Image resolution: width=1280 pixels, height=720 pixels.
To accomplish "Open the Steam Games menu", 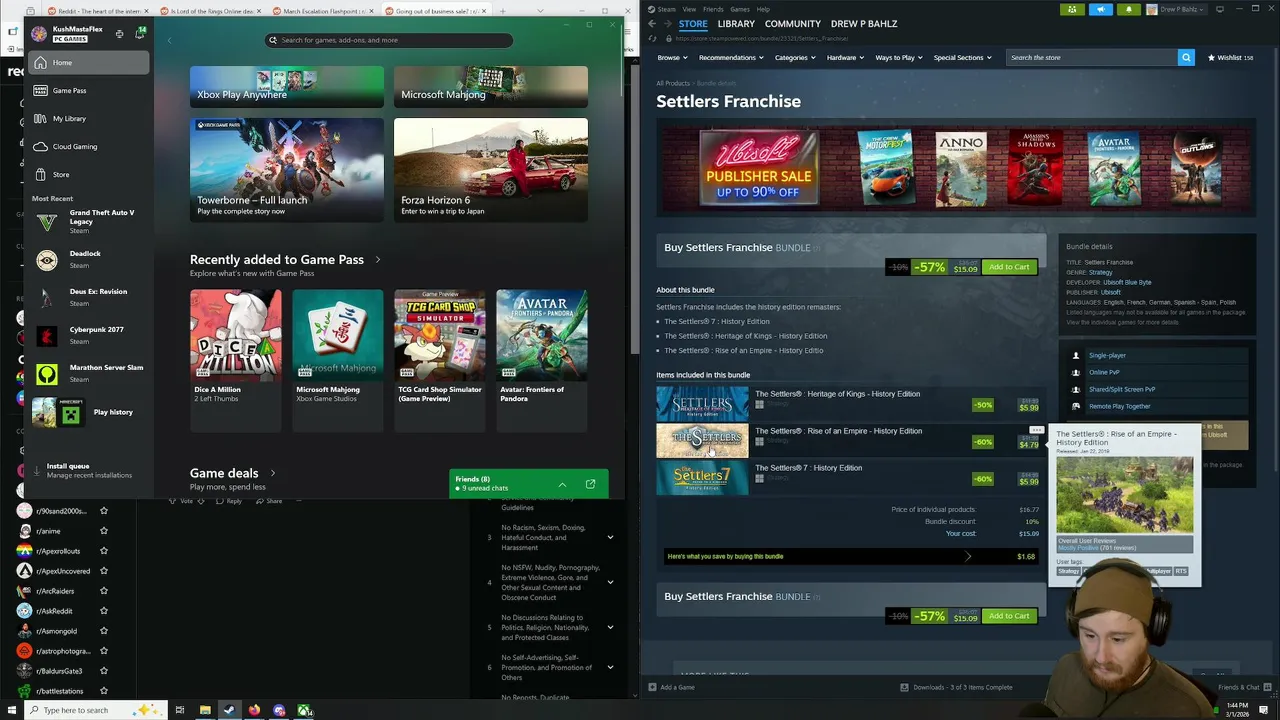I will click(x=740, y=9).
